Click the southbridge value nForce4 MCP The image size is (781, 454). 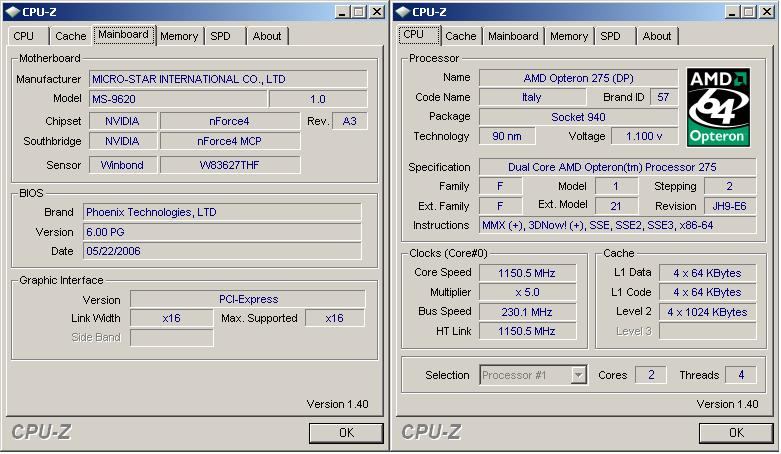coord(230,141)
